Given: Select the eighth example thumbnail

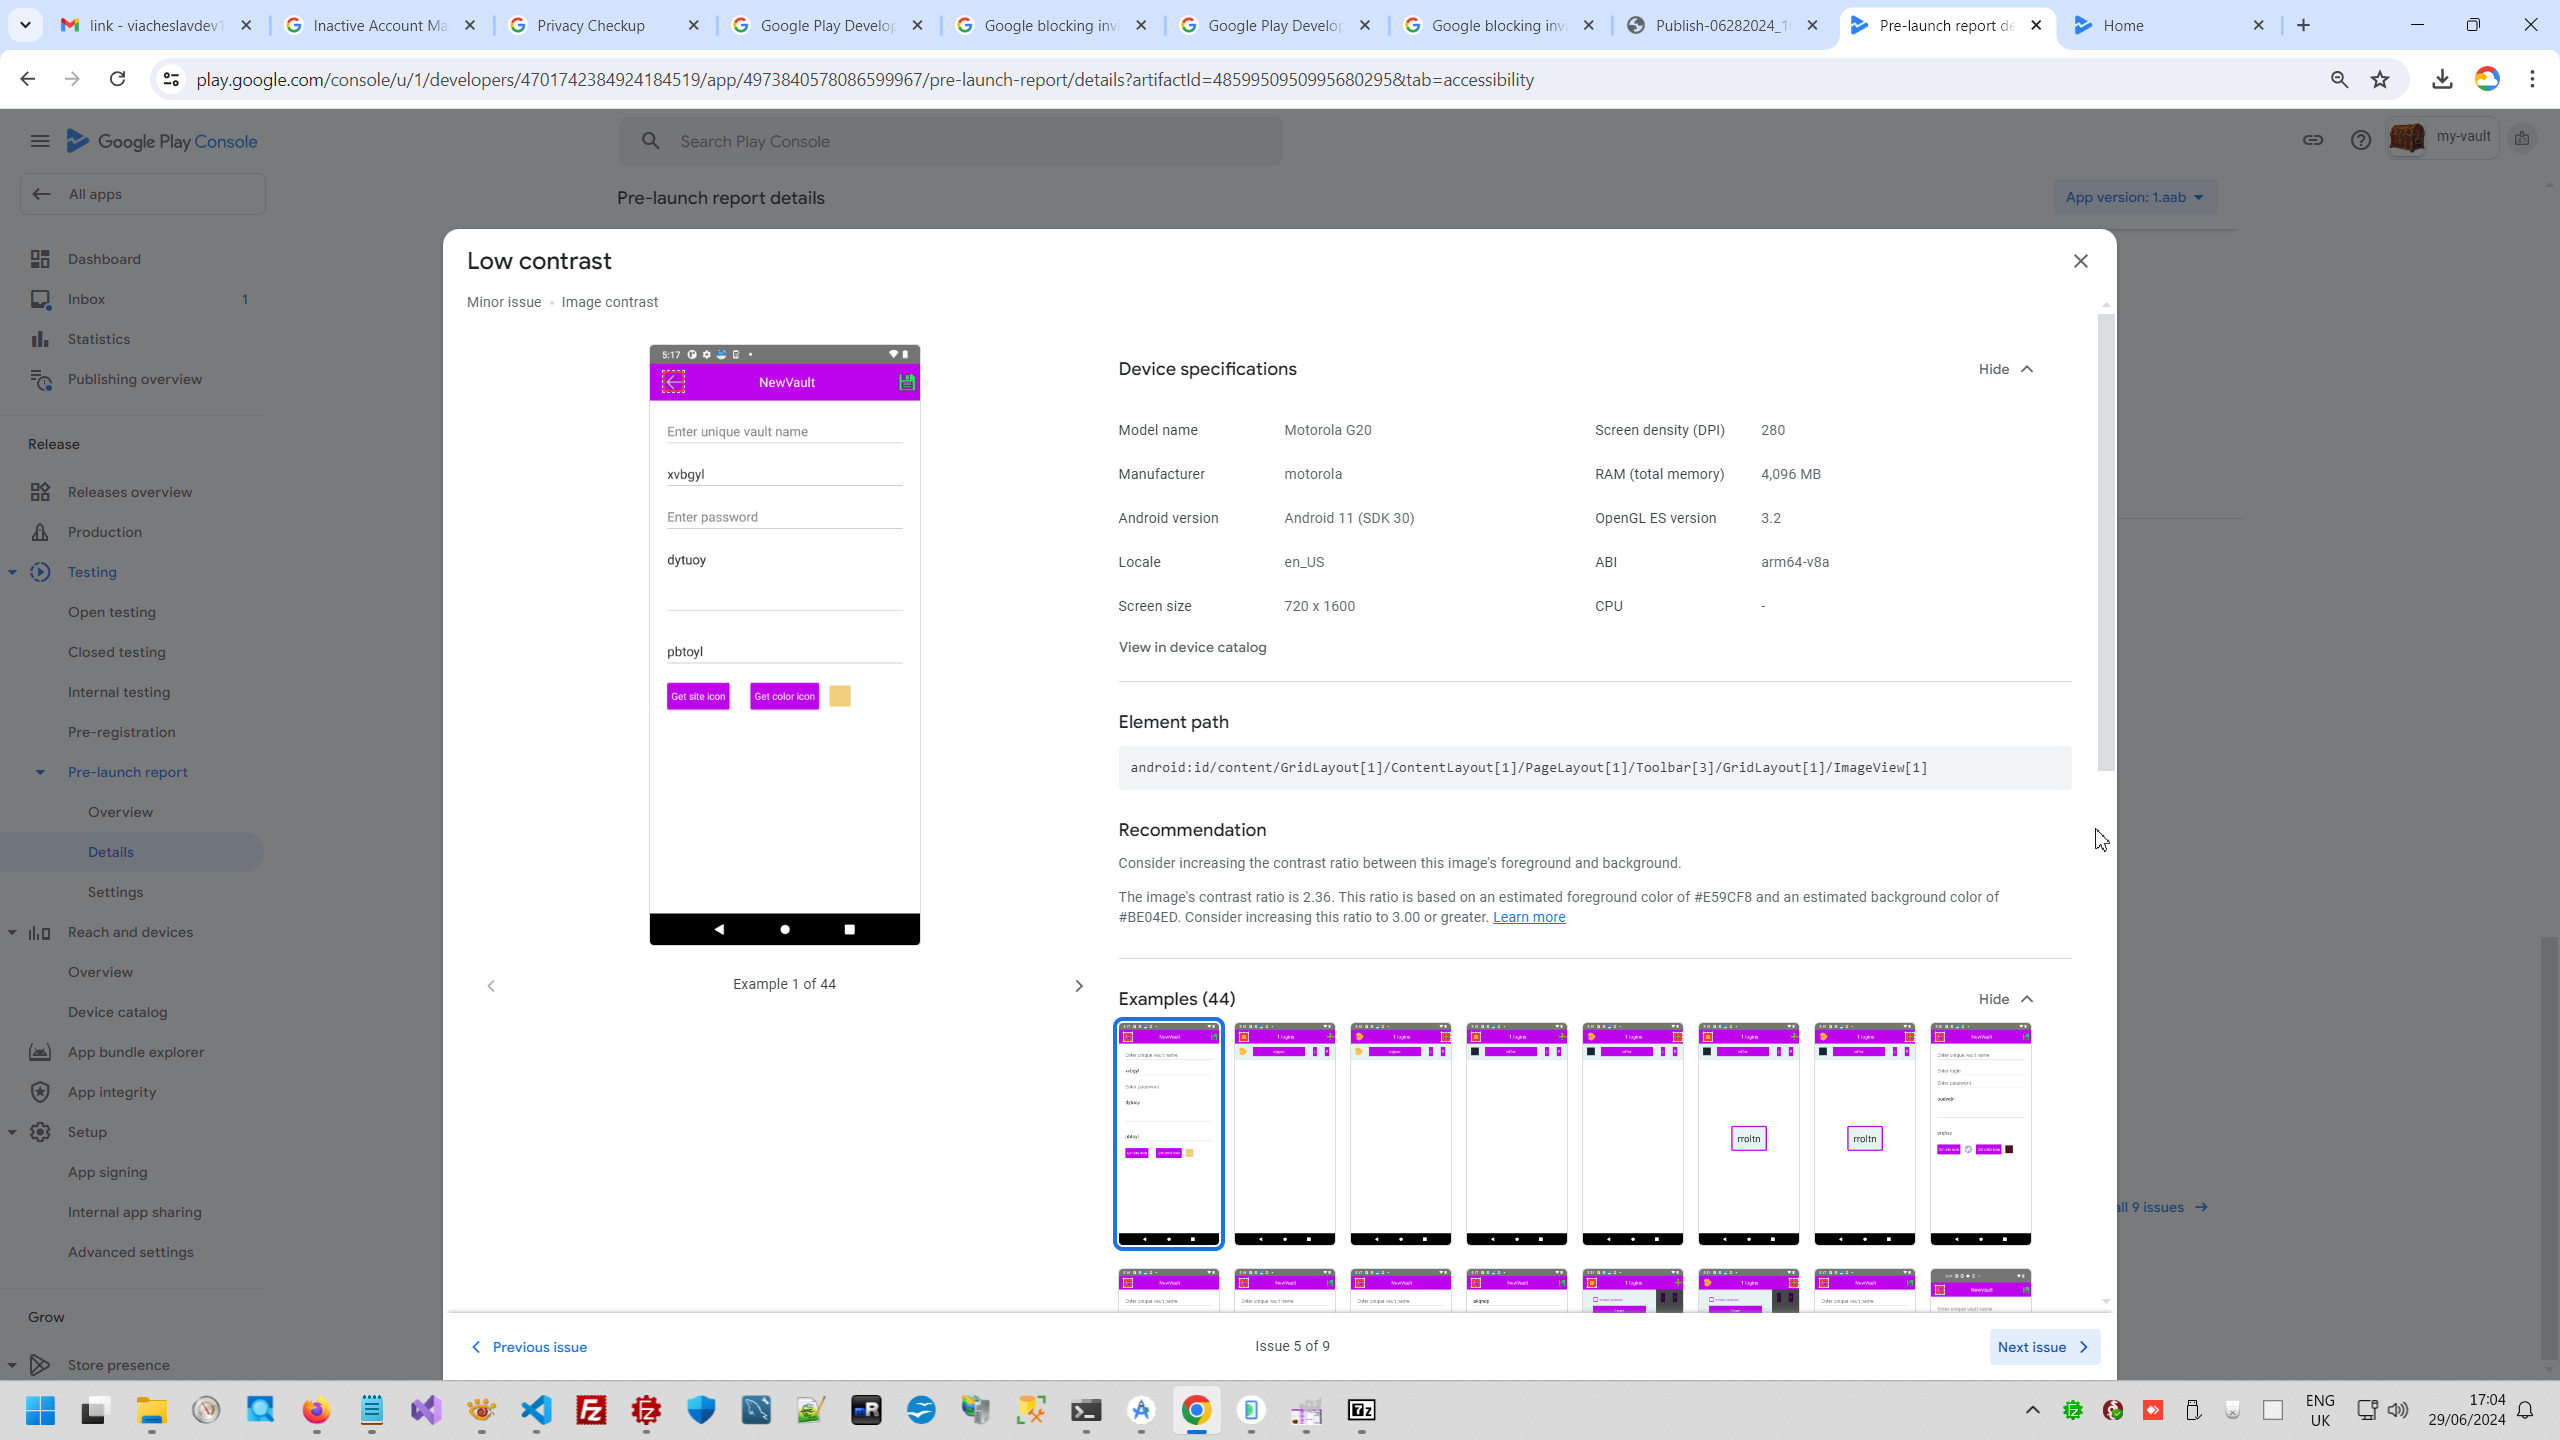Looking at the screenshot, I should click(x=1980, y=1133).
